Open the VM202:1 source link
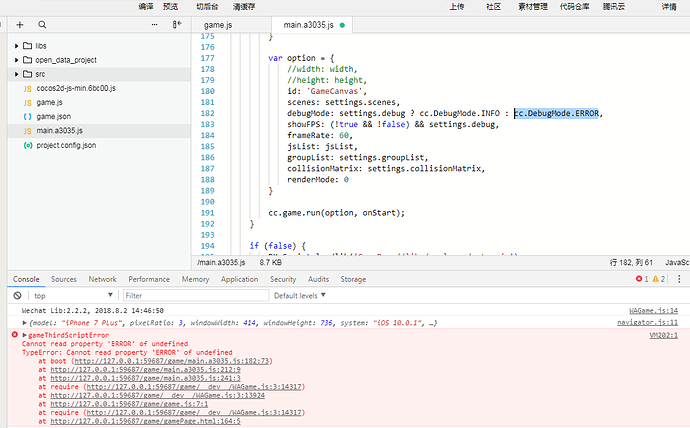This screenshot has height=428, width=690. click(x=664, y=335)
